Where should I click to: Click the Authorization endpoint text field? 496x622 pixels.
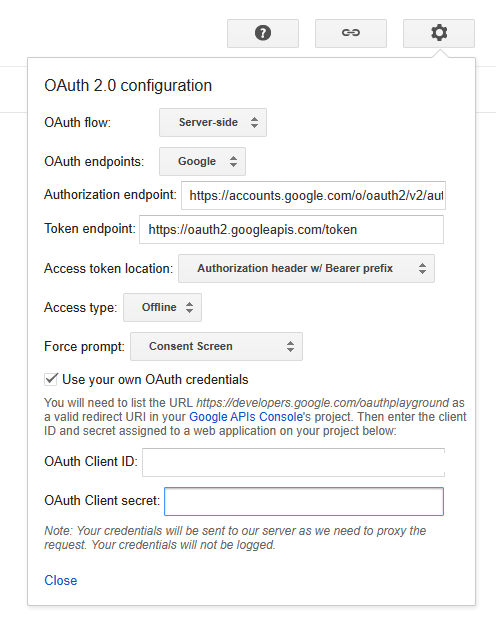click(x=313, y=196)
